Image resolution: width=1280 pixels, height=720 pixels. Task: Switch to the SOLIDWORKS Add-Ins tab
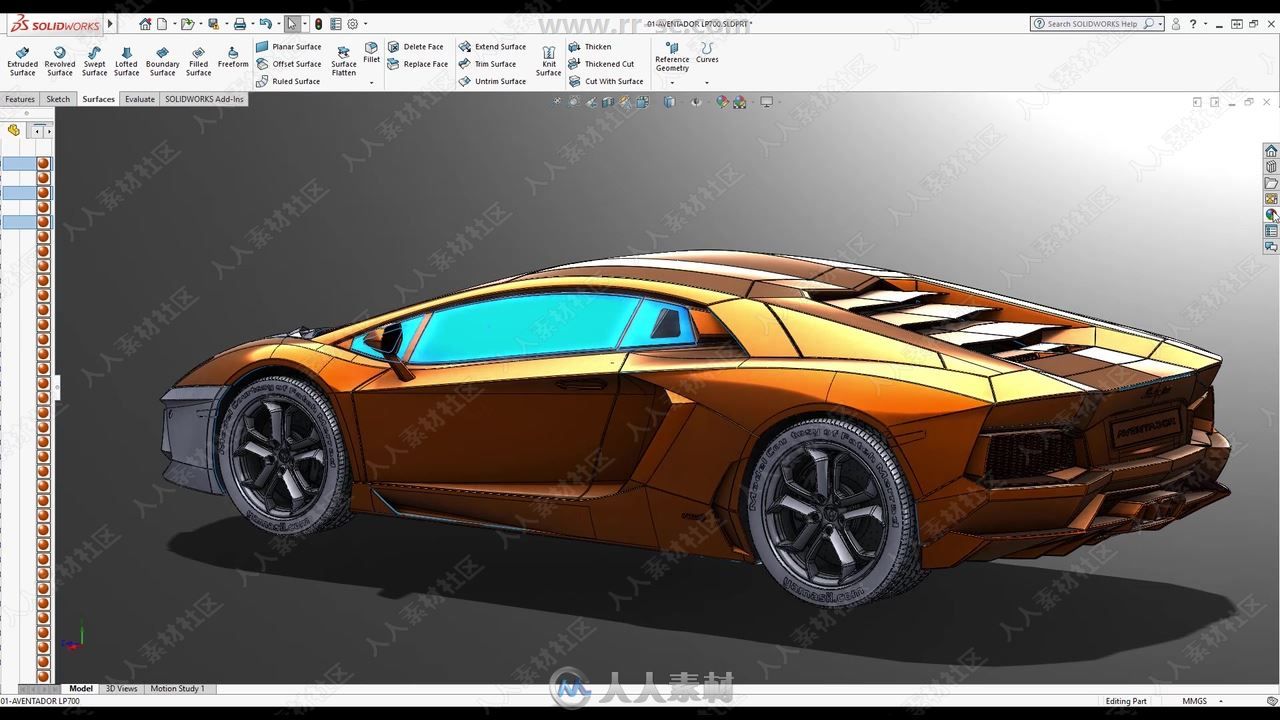204,99
